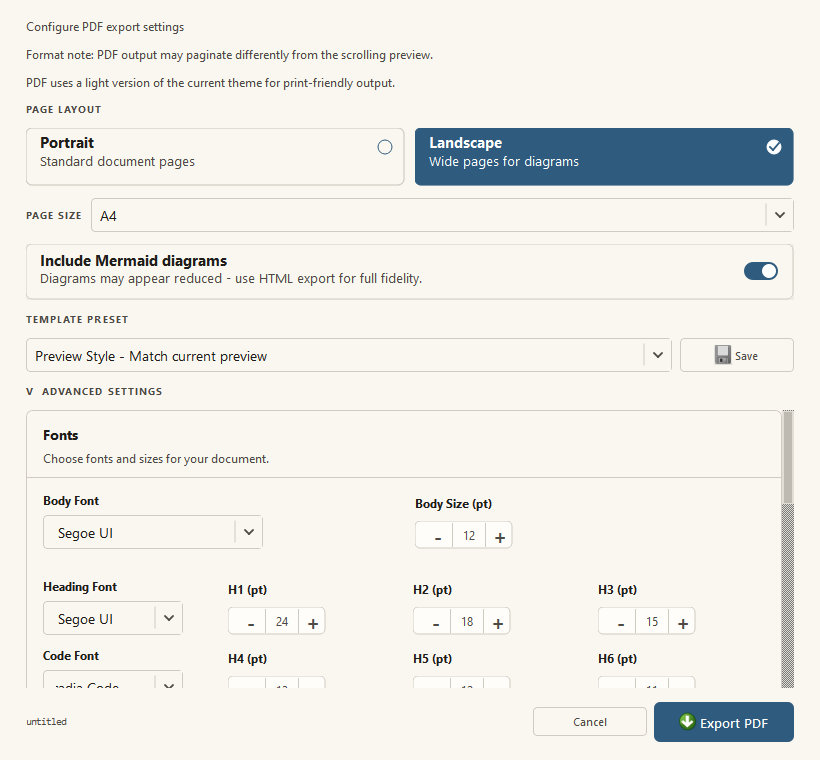Cancel the PDF export dialog
This screenshot has height=760, width=820.
point(590,722)
